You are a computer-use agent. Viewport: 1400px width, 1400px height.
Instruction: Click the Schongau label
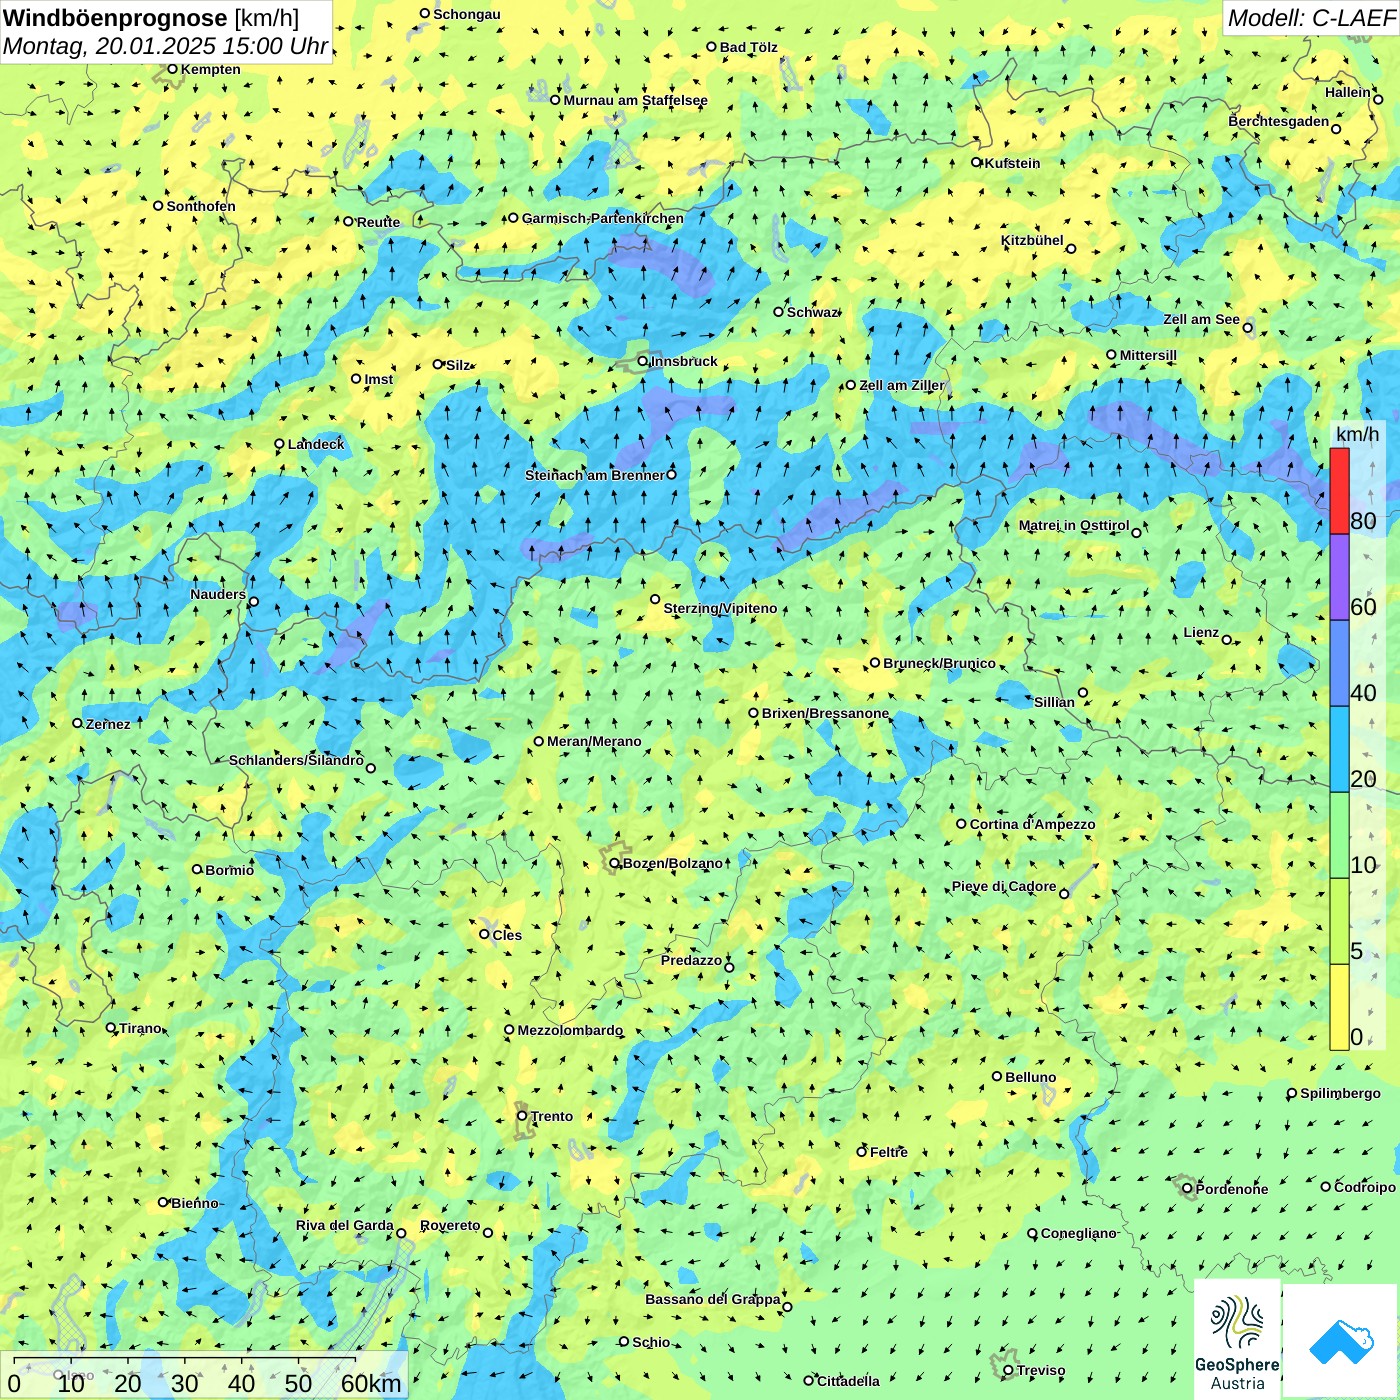(466, 14)
